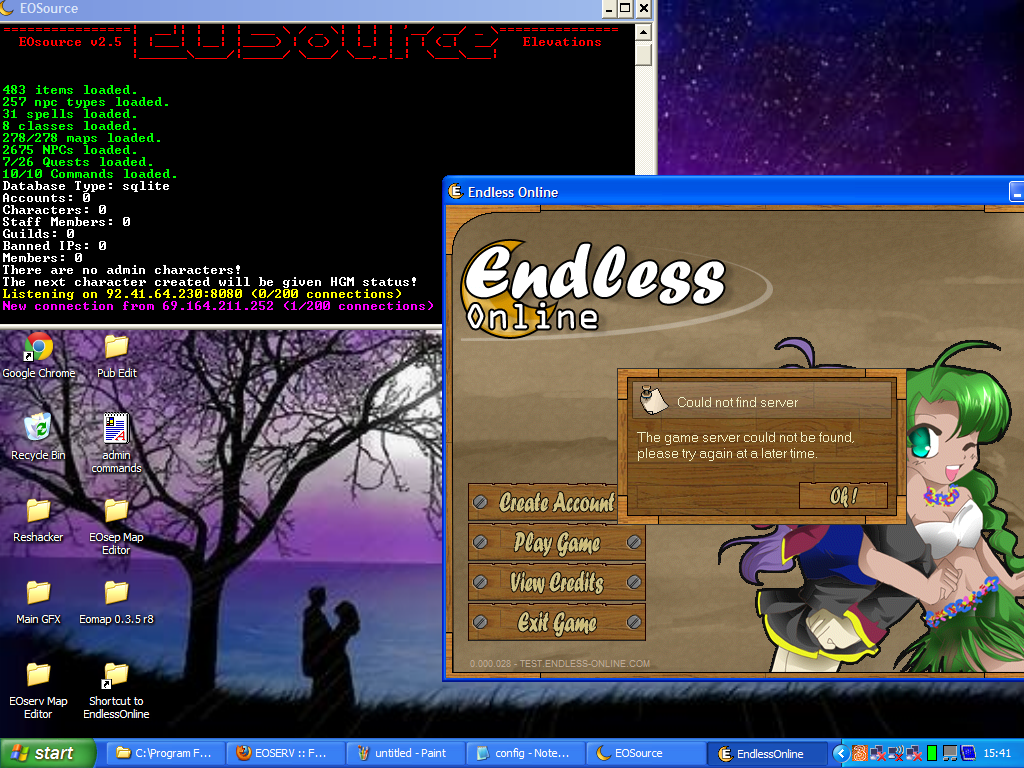Switch to the C:\Program F... taskbar window
Image resolution: width=1024 pixels, height=768 pixels.
[165, 754]
